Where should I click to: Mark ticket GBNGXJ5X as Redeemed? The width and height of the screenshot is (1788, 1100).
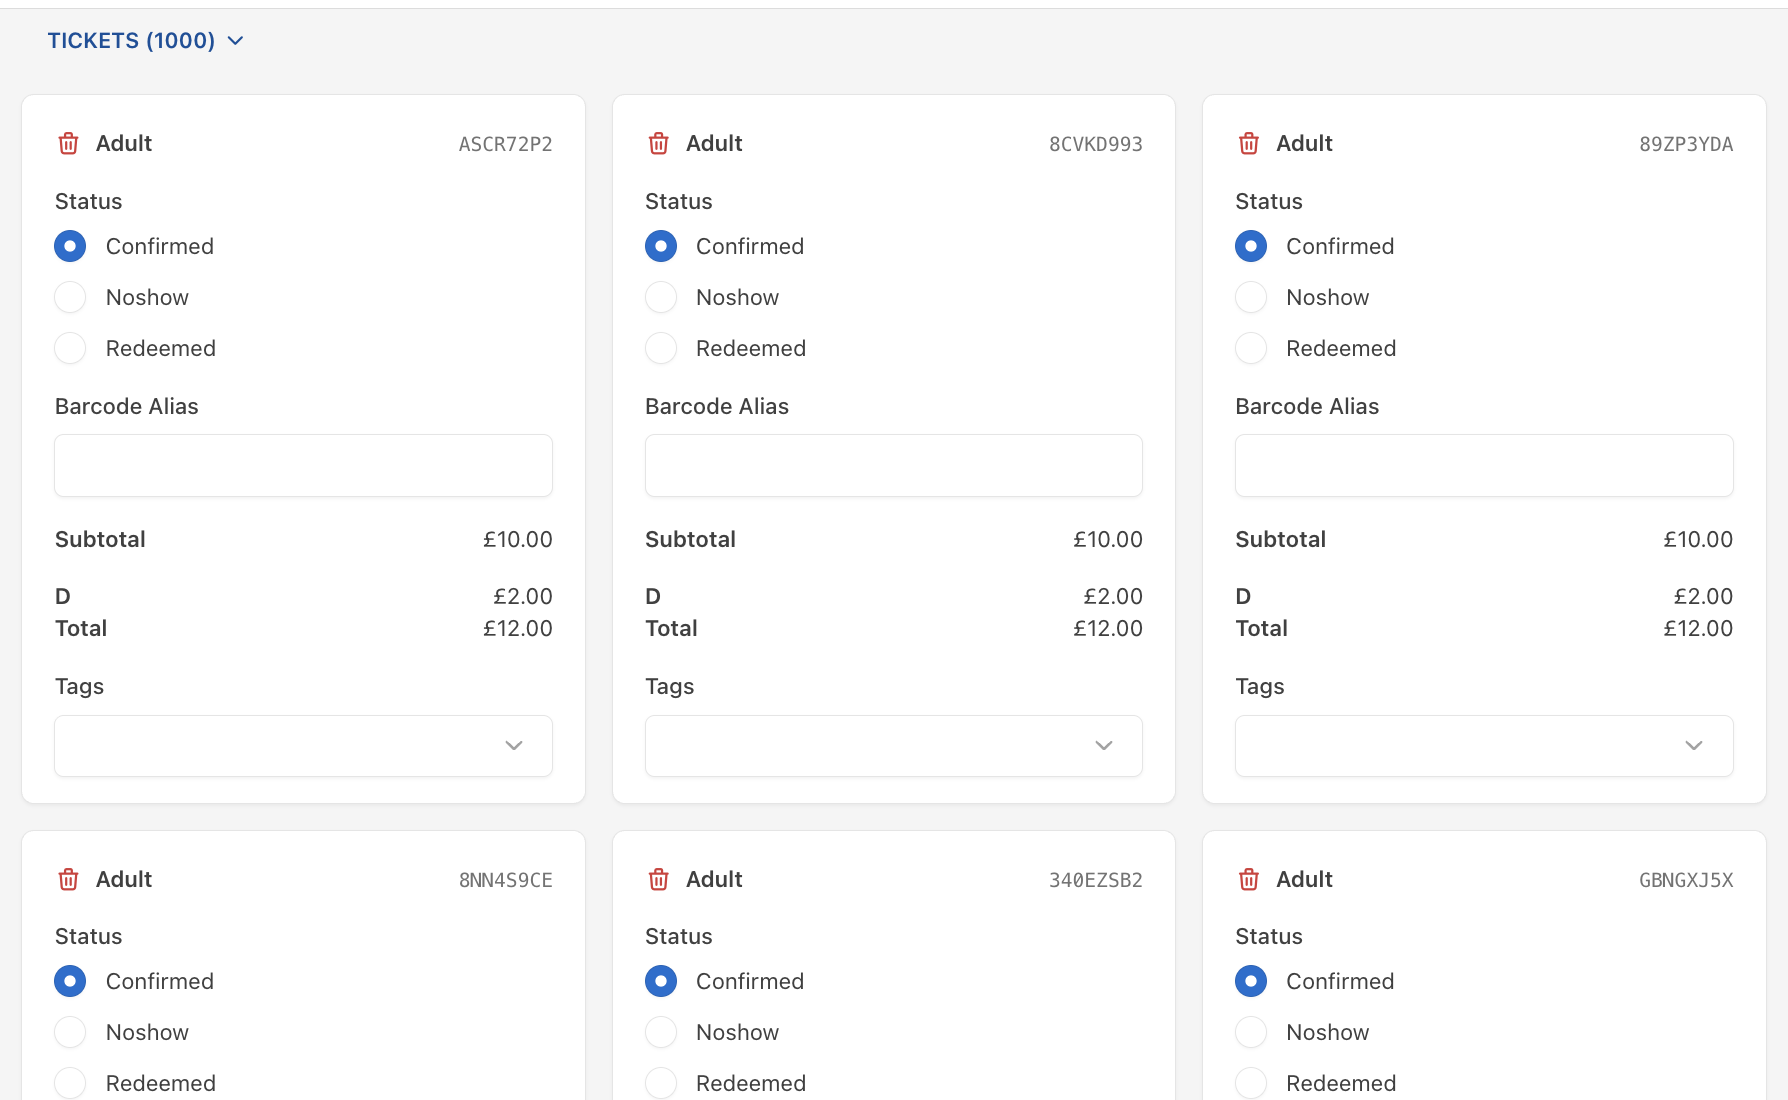pyautogui.click(x=1251, y=1083)
